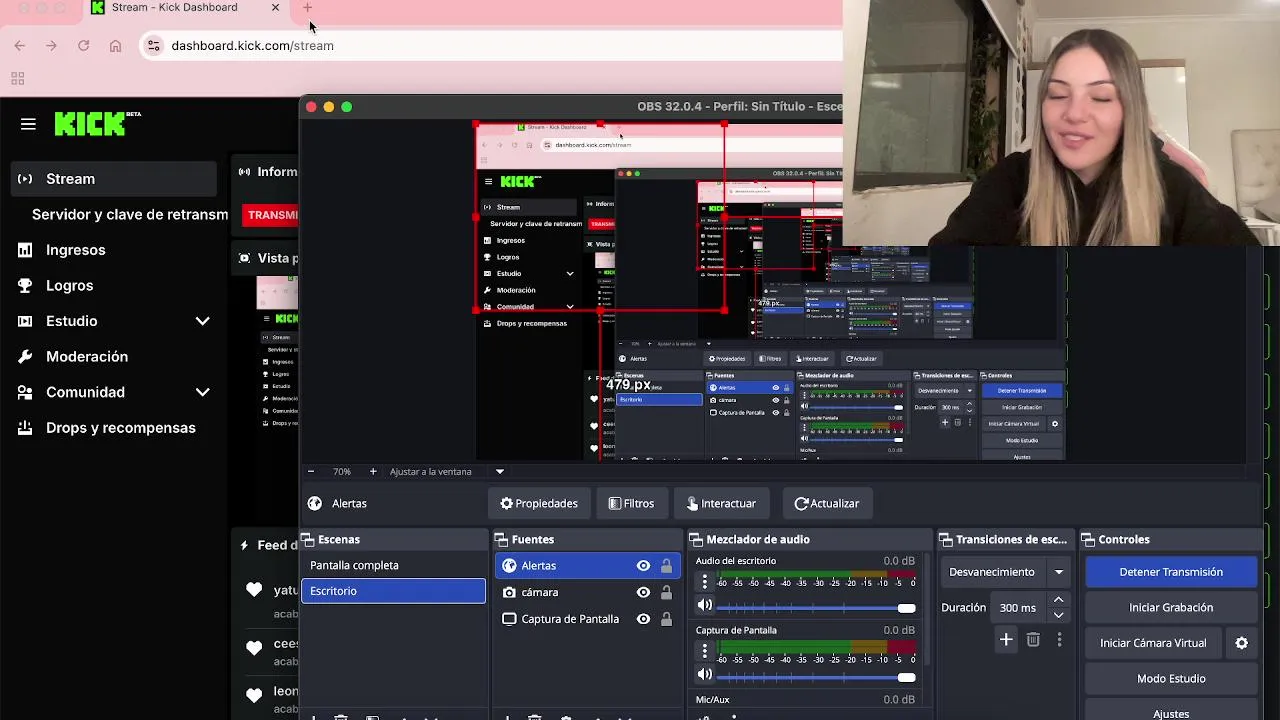Image resolution: width=1280 pixels, height=720 pixels.
Task: Go back in the browser
Action: [20, 45]
